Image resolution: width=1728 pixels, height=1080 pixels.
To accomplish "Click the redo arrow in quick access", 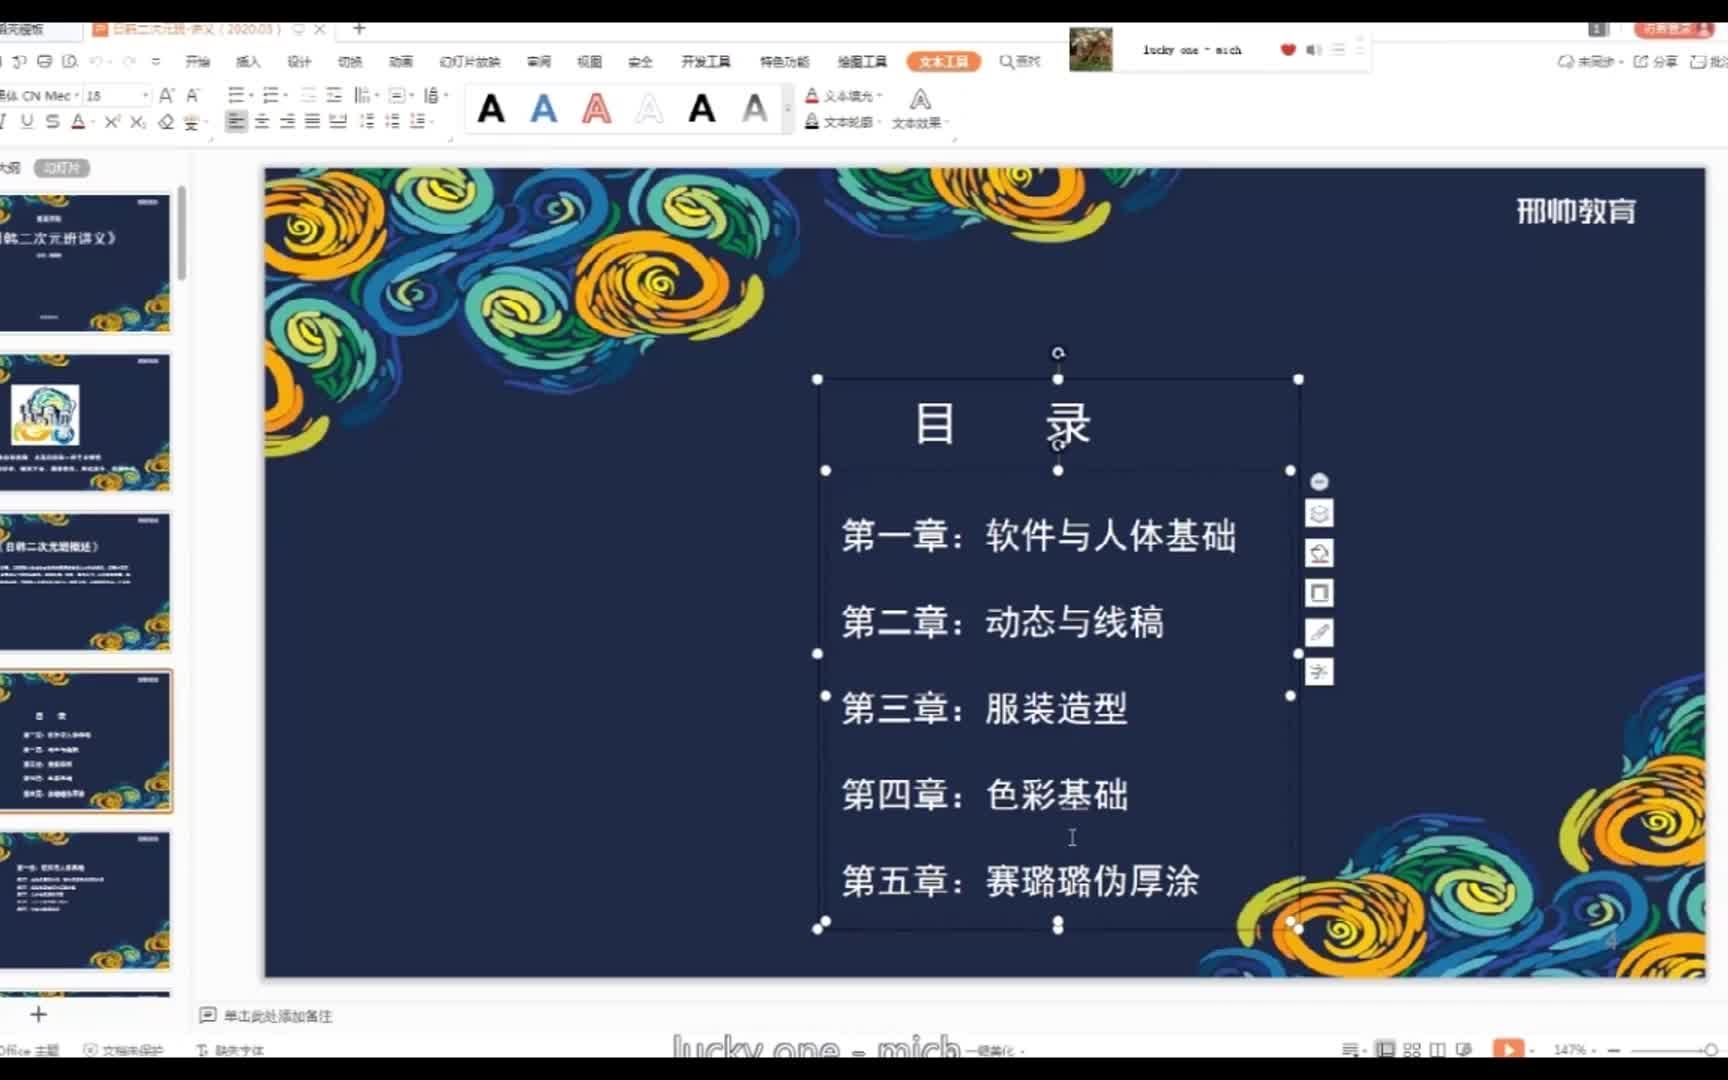I will pos(129,62).
